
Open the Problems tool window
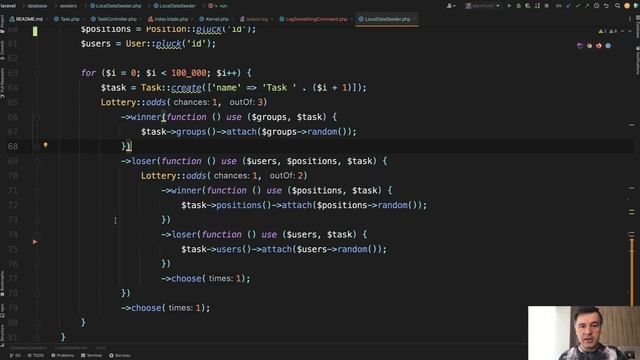62,356
